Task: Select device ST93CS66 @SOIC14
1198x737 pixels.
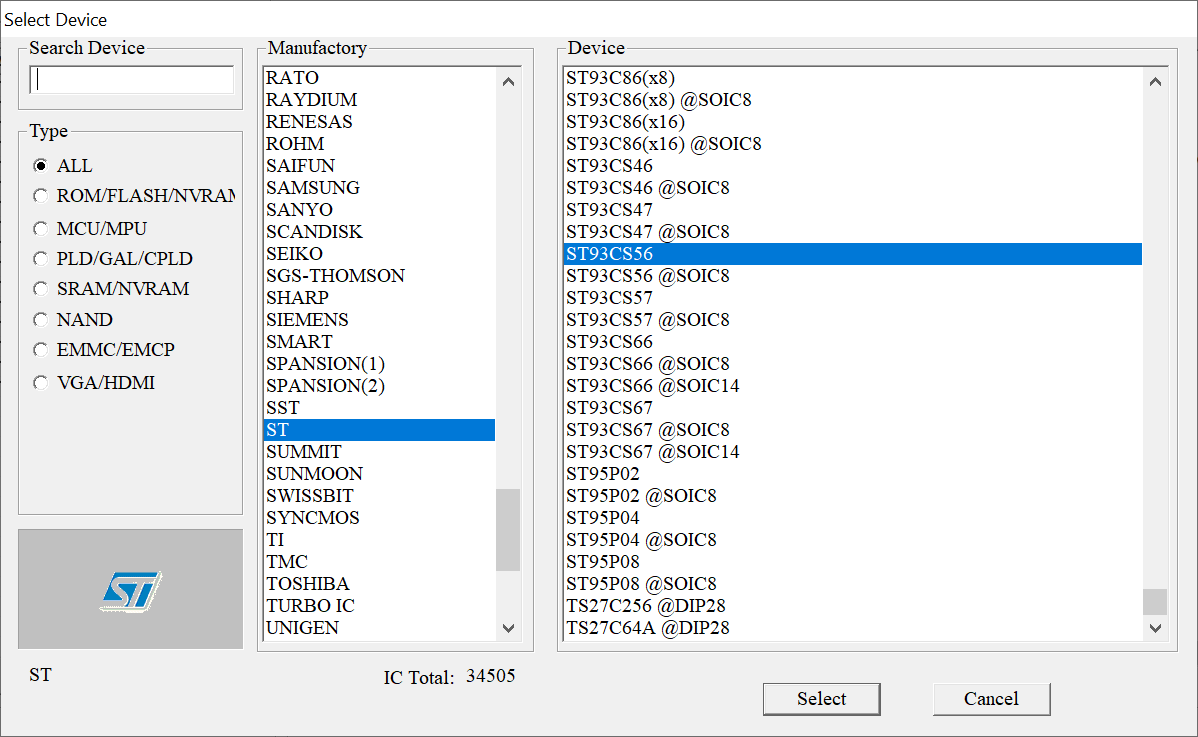Action: [853, 386]
